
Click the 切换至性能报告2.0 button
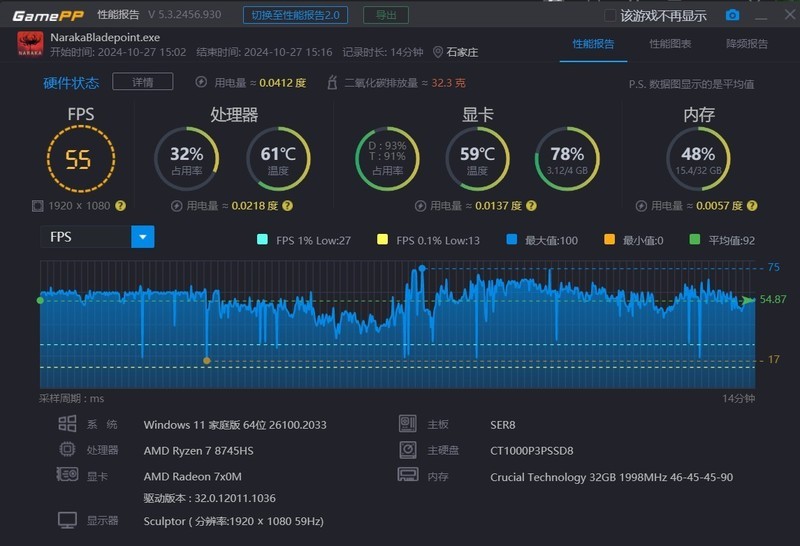click(x=295, y=15)
